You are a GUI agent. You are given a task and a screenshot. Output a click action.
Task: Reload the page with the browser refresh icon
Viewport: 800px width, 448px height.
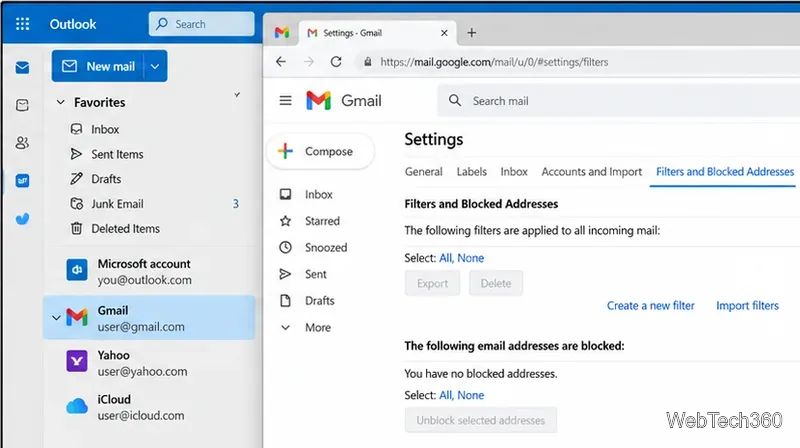click(x=336, y=62)
